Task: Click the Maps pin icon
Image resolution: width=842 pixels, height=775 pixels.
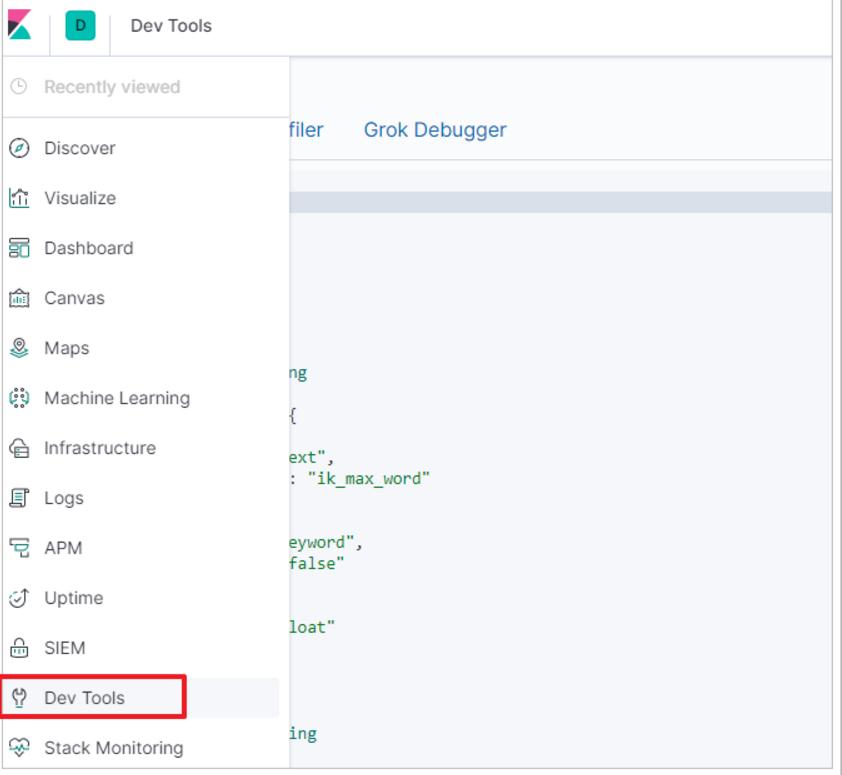Action: pyautogui.click(x=19, y=348)
